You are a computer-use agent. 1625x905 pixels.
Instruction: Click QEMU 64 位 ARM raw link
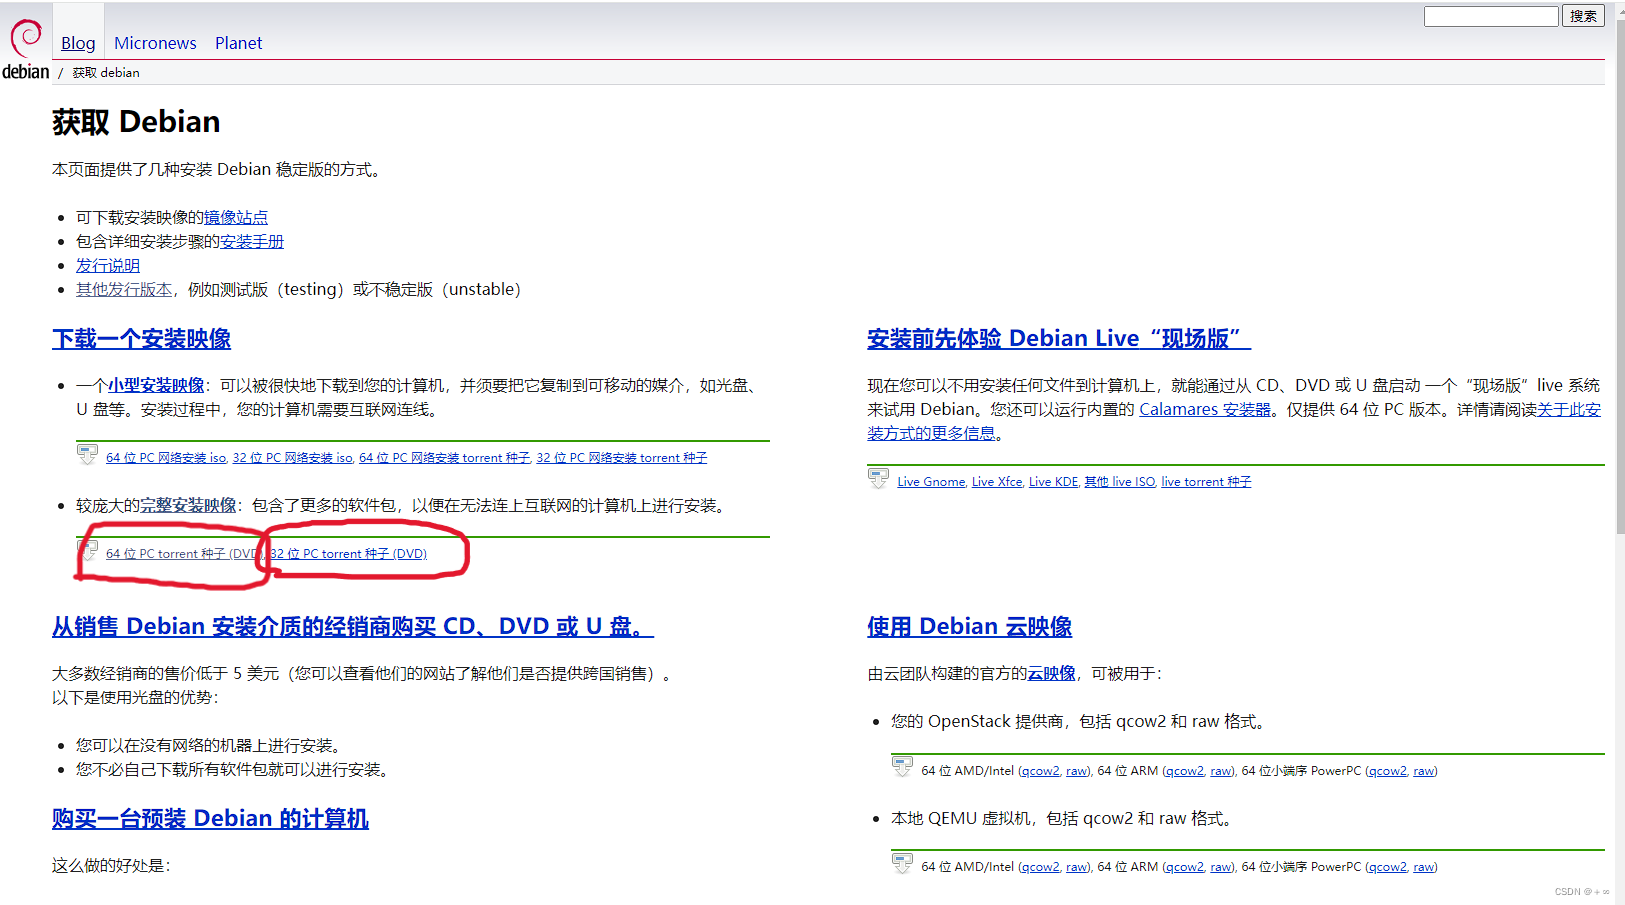click(1222, 867)
